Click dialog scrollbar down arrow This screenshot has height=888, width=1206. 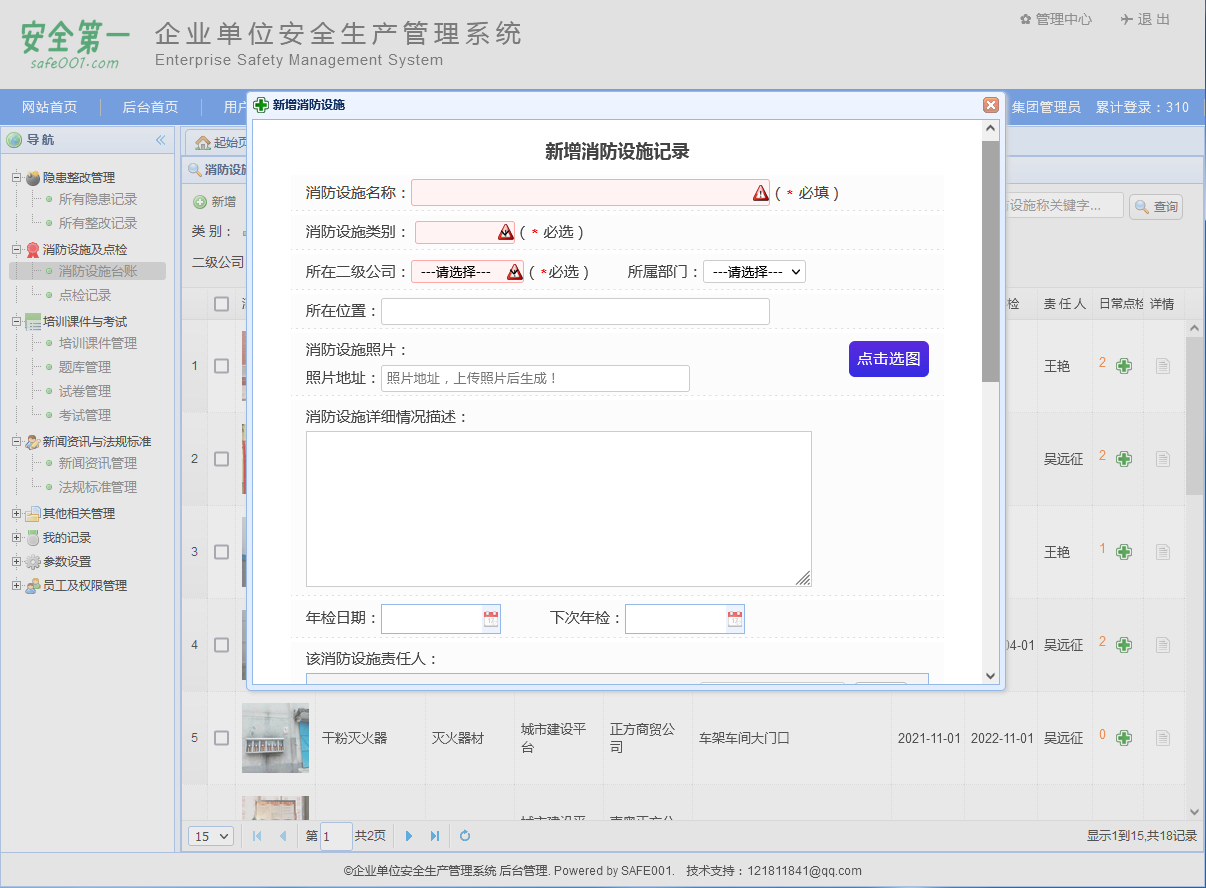[990, 676]
